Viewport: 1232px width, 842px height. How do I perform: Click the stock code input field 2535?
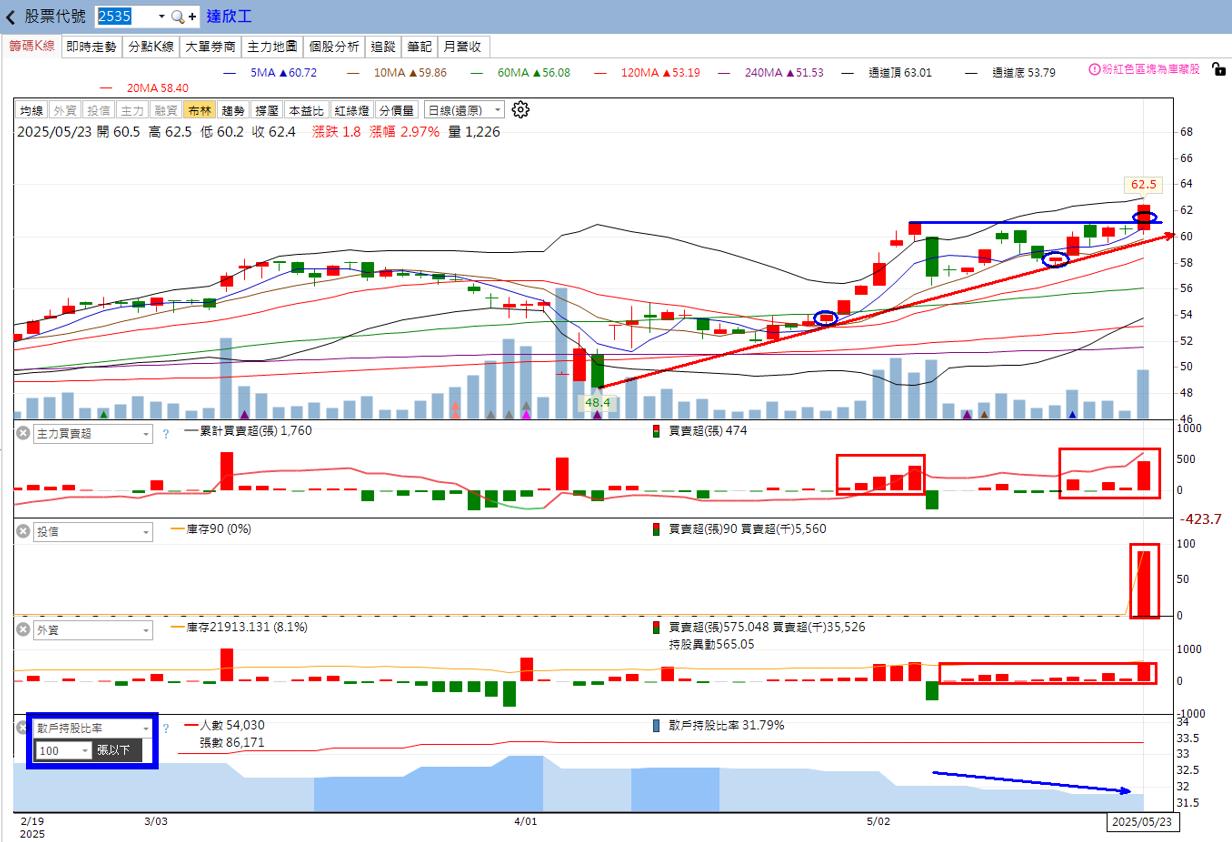coord(124,17)
